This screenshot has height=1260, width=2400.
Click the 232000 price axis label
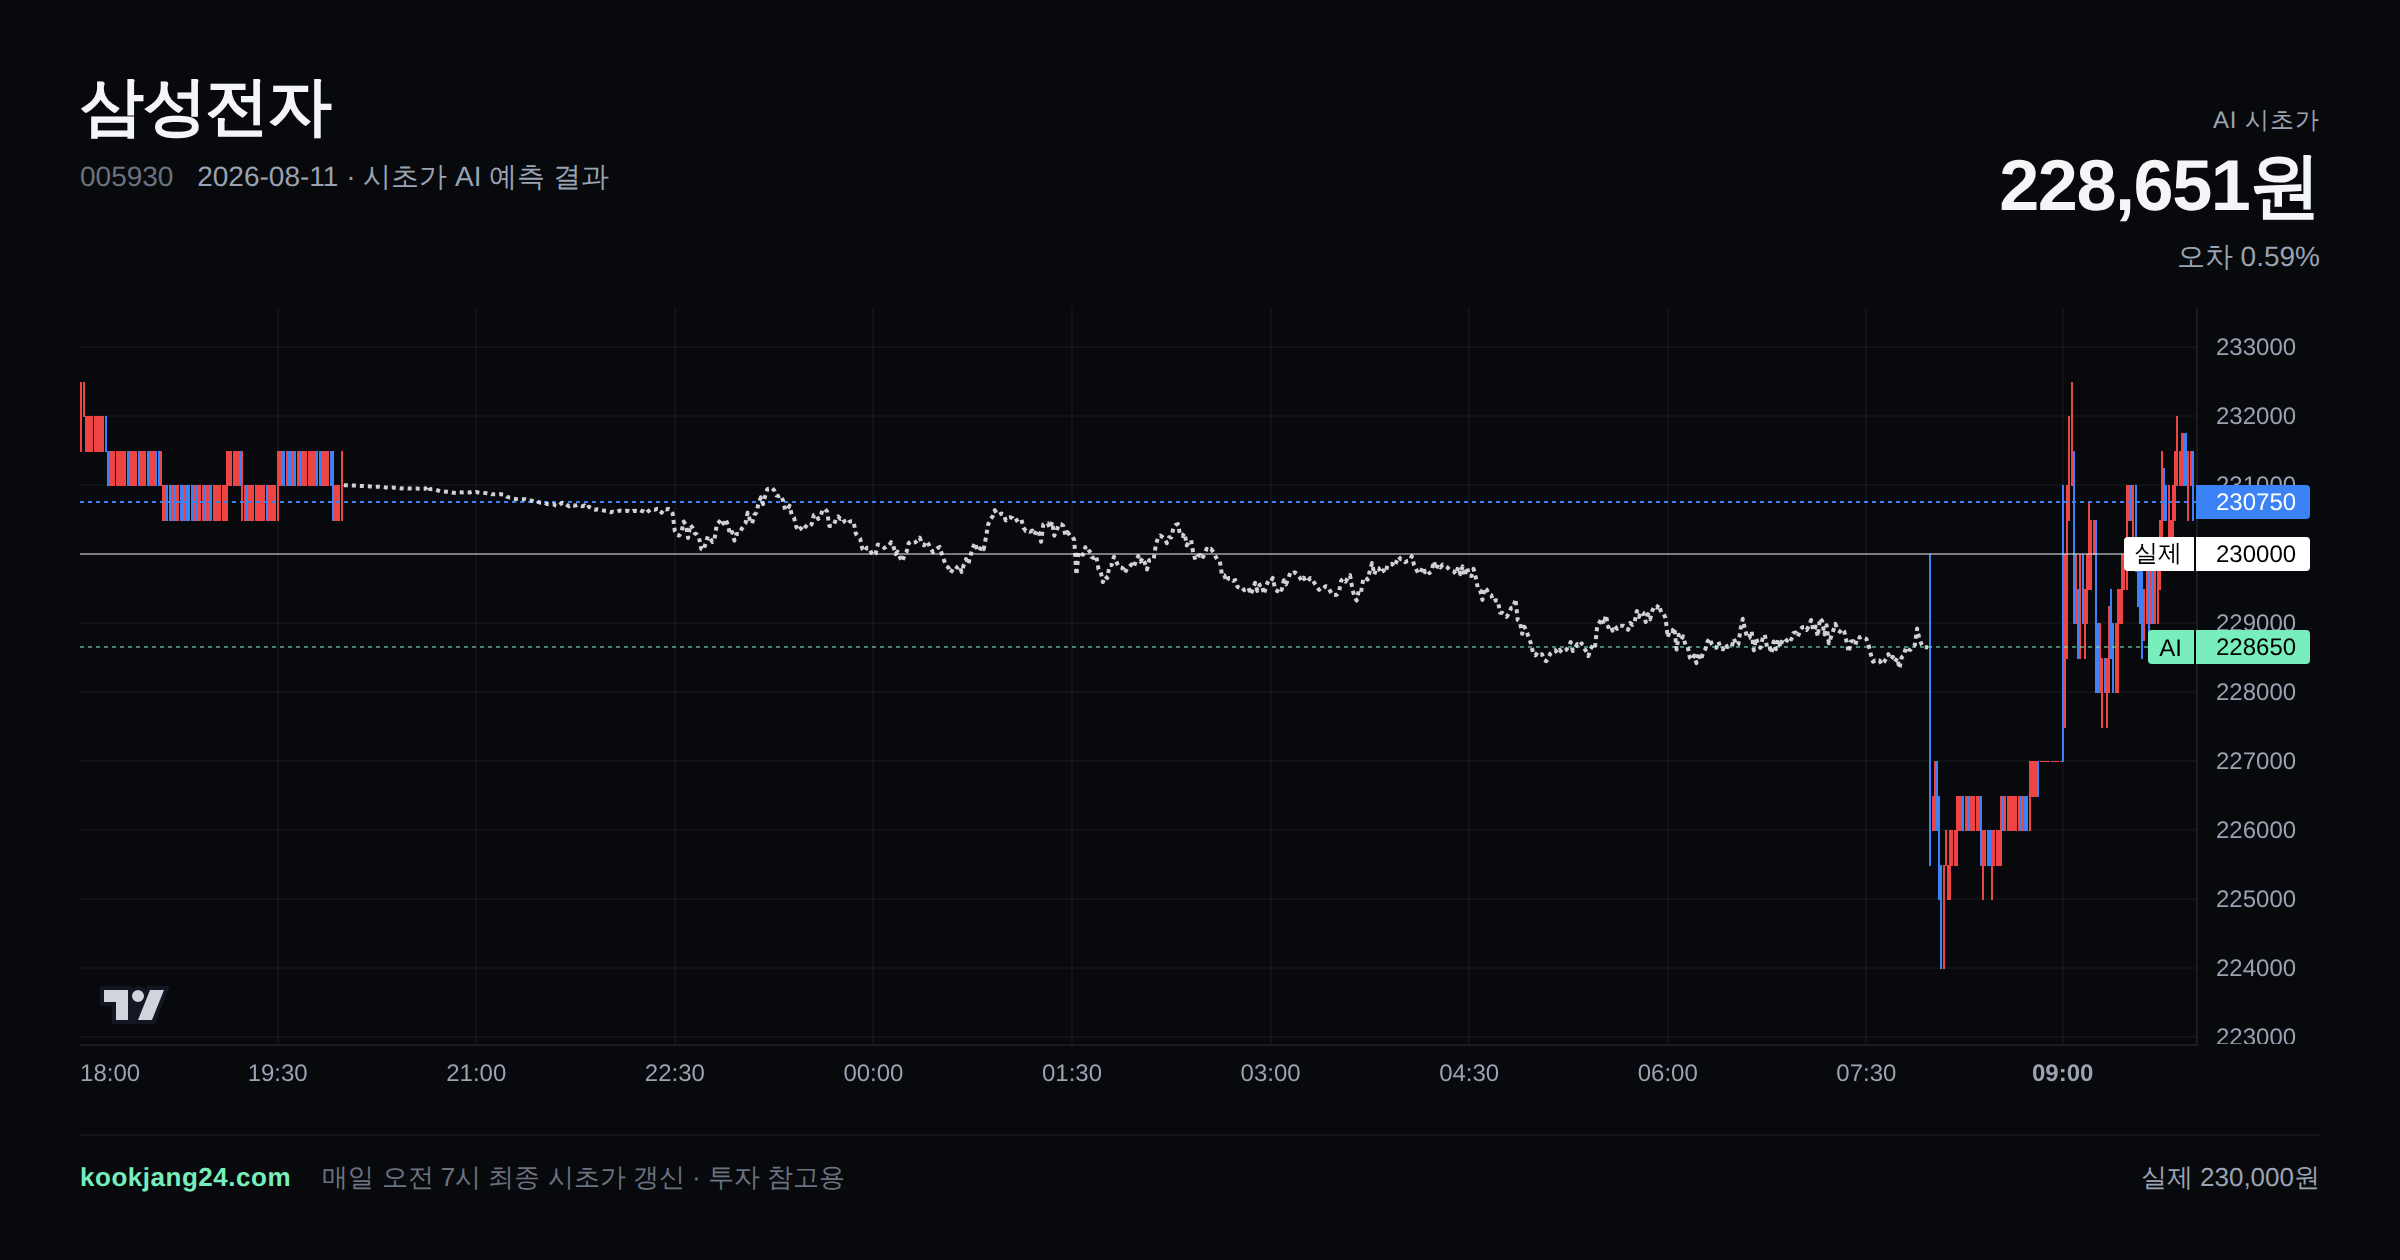pos(2255,416)
